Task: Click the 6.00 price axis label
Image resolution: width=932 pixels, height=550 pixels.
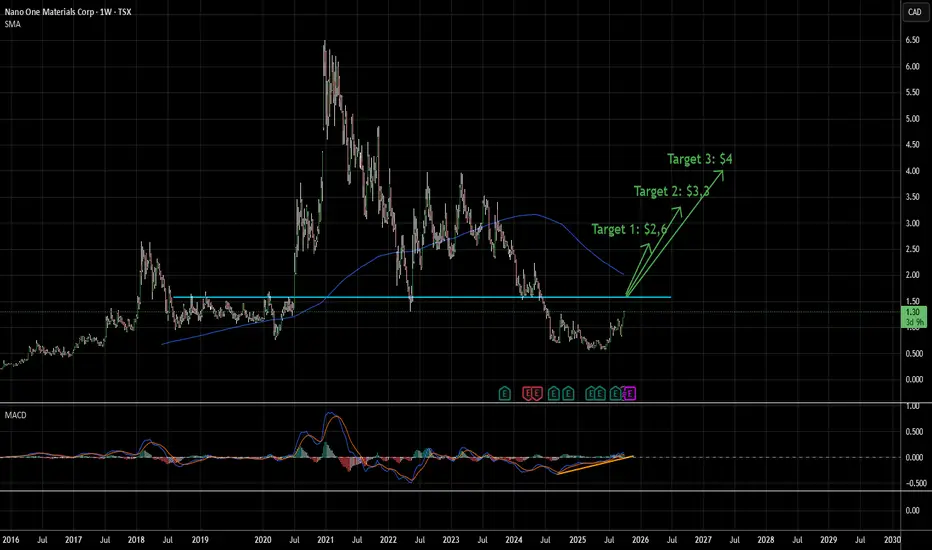Action: tap(912, 67)
